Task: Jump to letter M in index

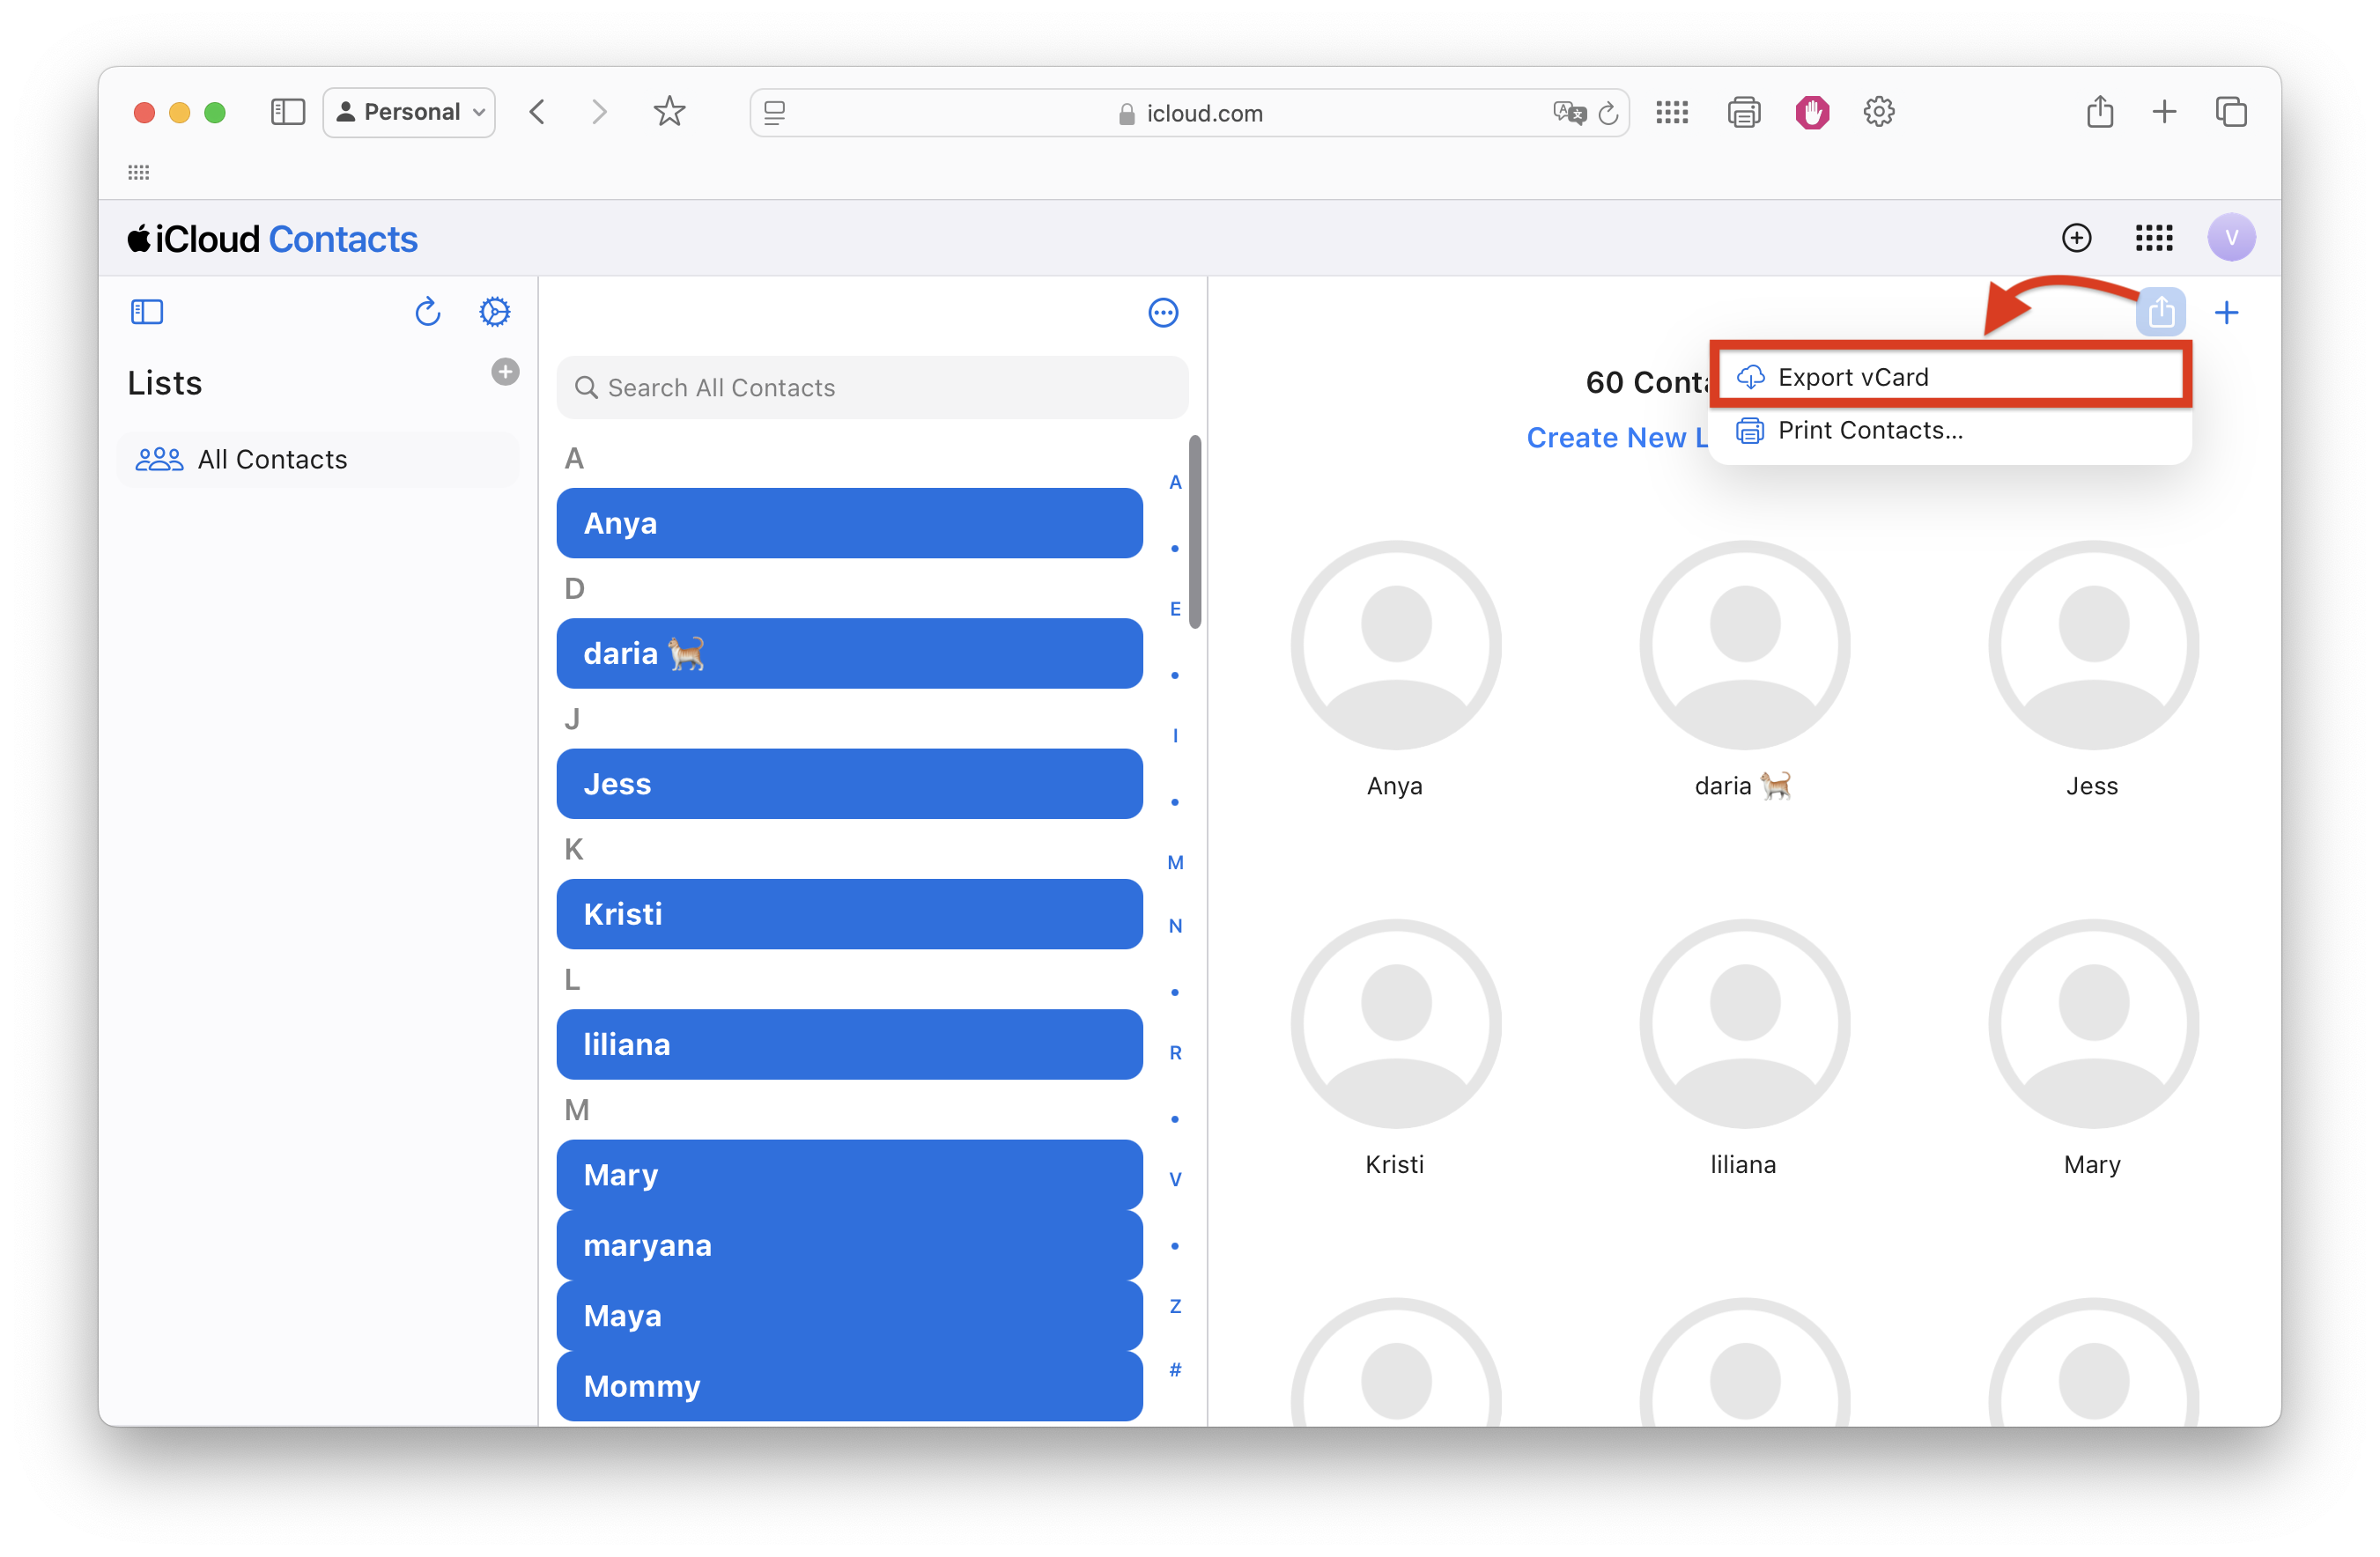Action: coord(1176,863)
